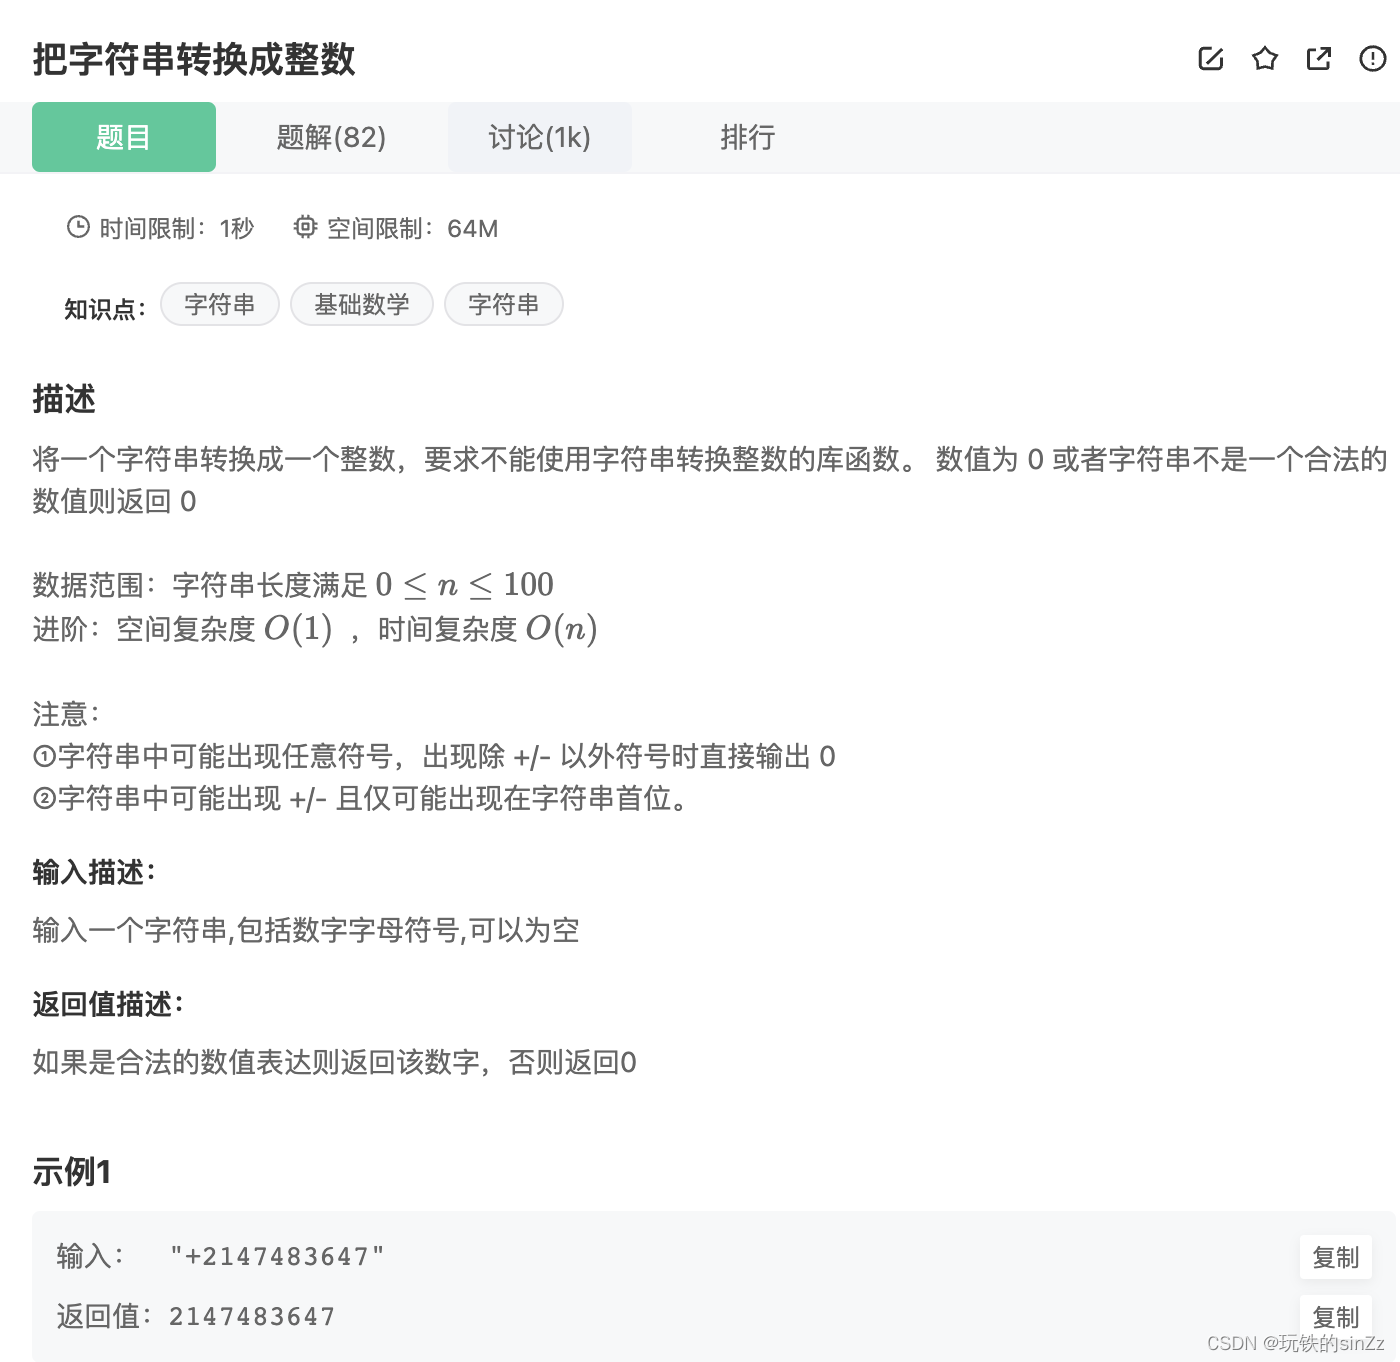The image size is (1400, 1362).
Task: Click the edit note icon beside the title
Action: coord(1211,59)
